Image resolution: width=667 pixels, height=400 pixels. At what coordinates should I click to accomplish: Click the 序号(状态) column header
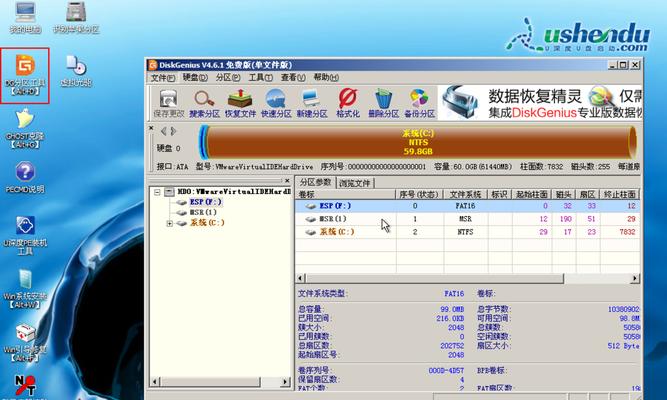point(419,194)
